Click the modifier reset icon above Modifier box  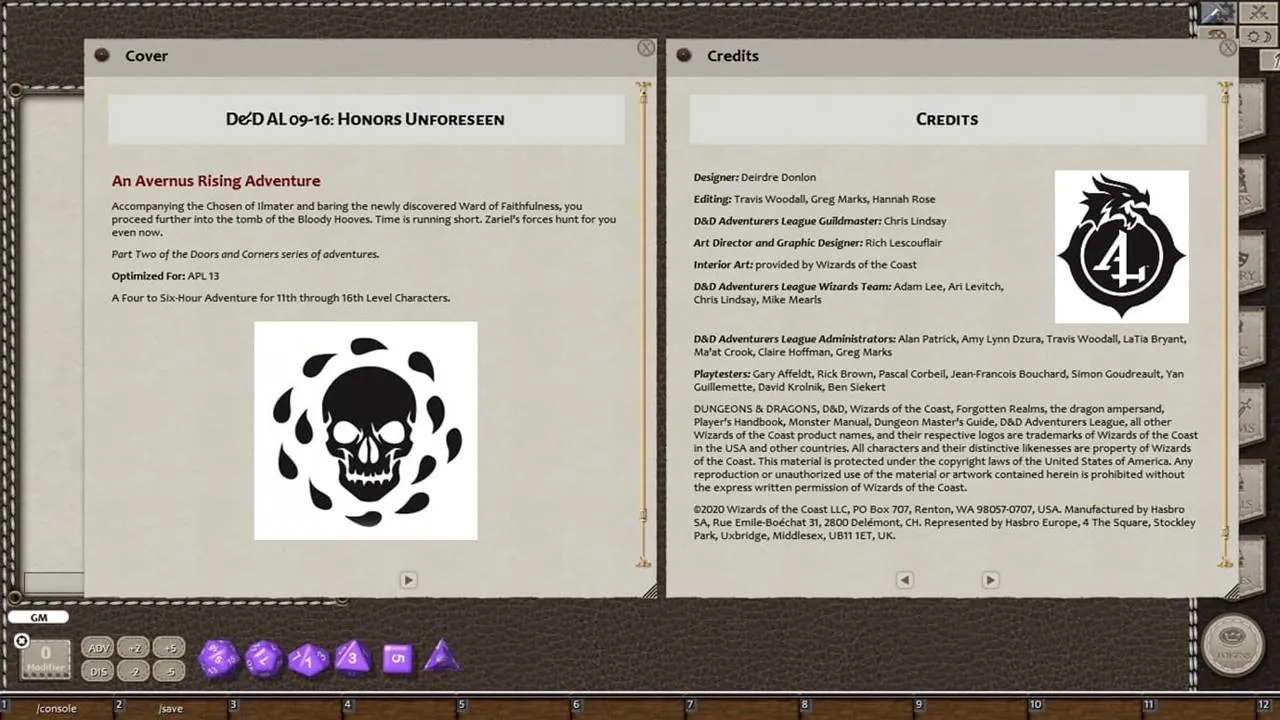(22, 640)
